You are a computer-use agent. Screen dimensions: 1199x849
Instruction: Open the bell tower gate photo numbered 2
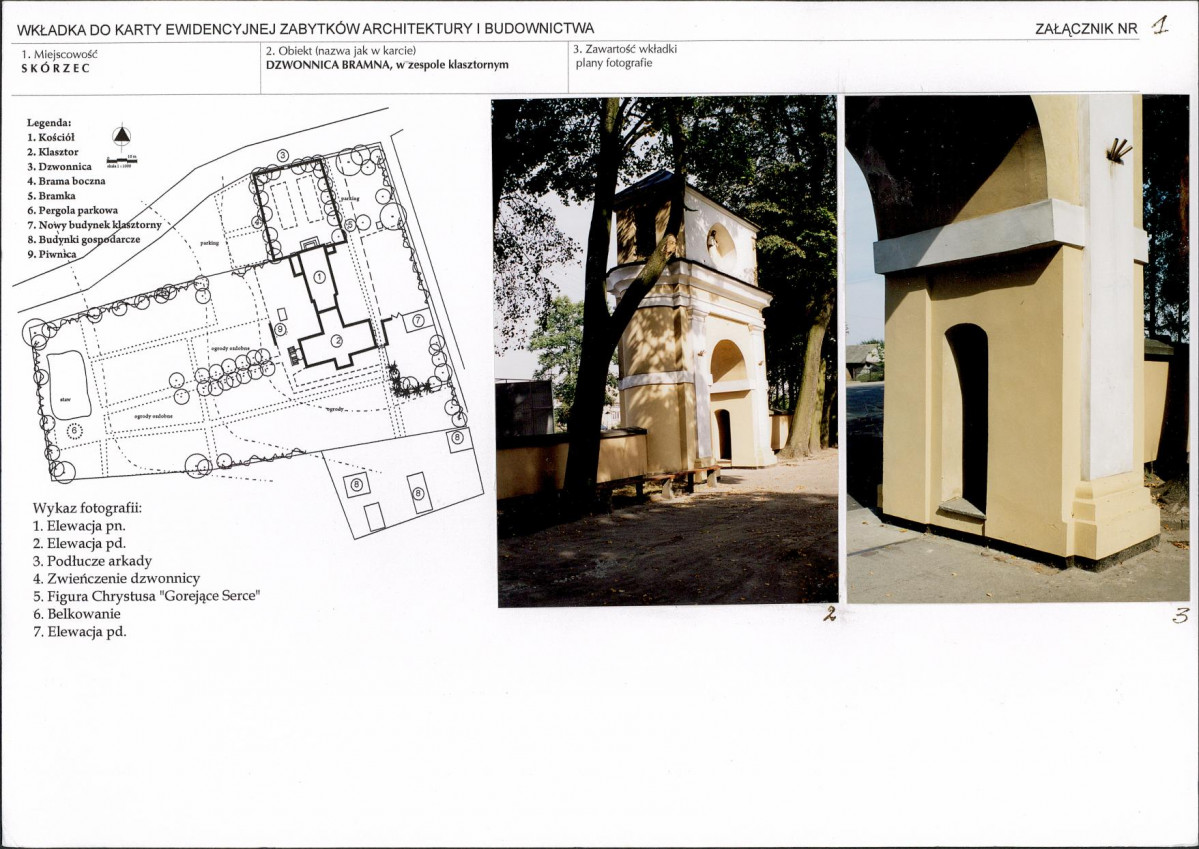665,350
